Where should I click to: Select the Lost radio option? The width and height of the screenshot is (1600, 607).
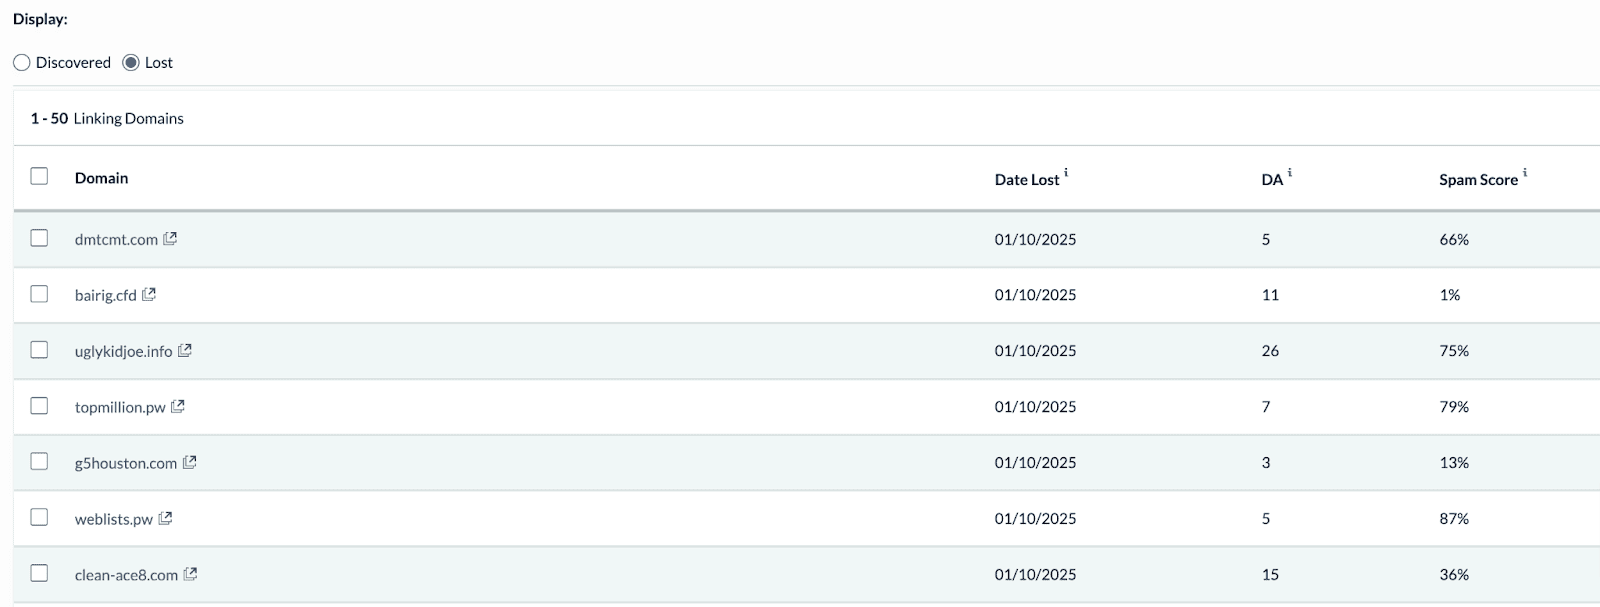point(131,63)
